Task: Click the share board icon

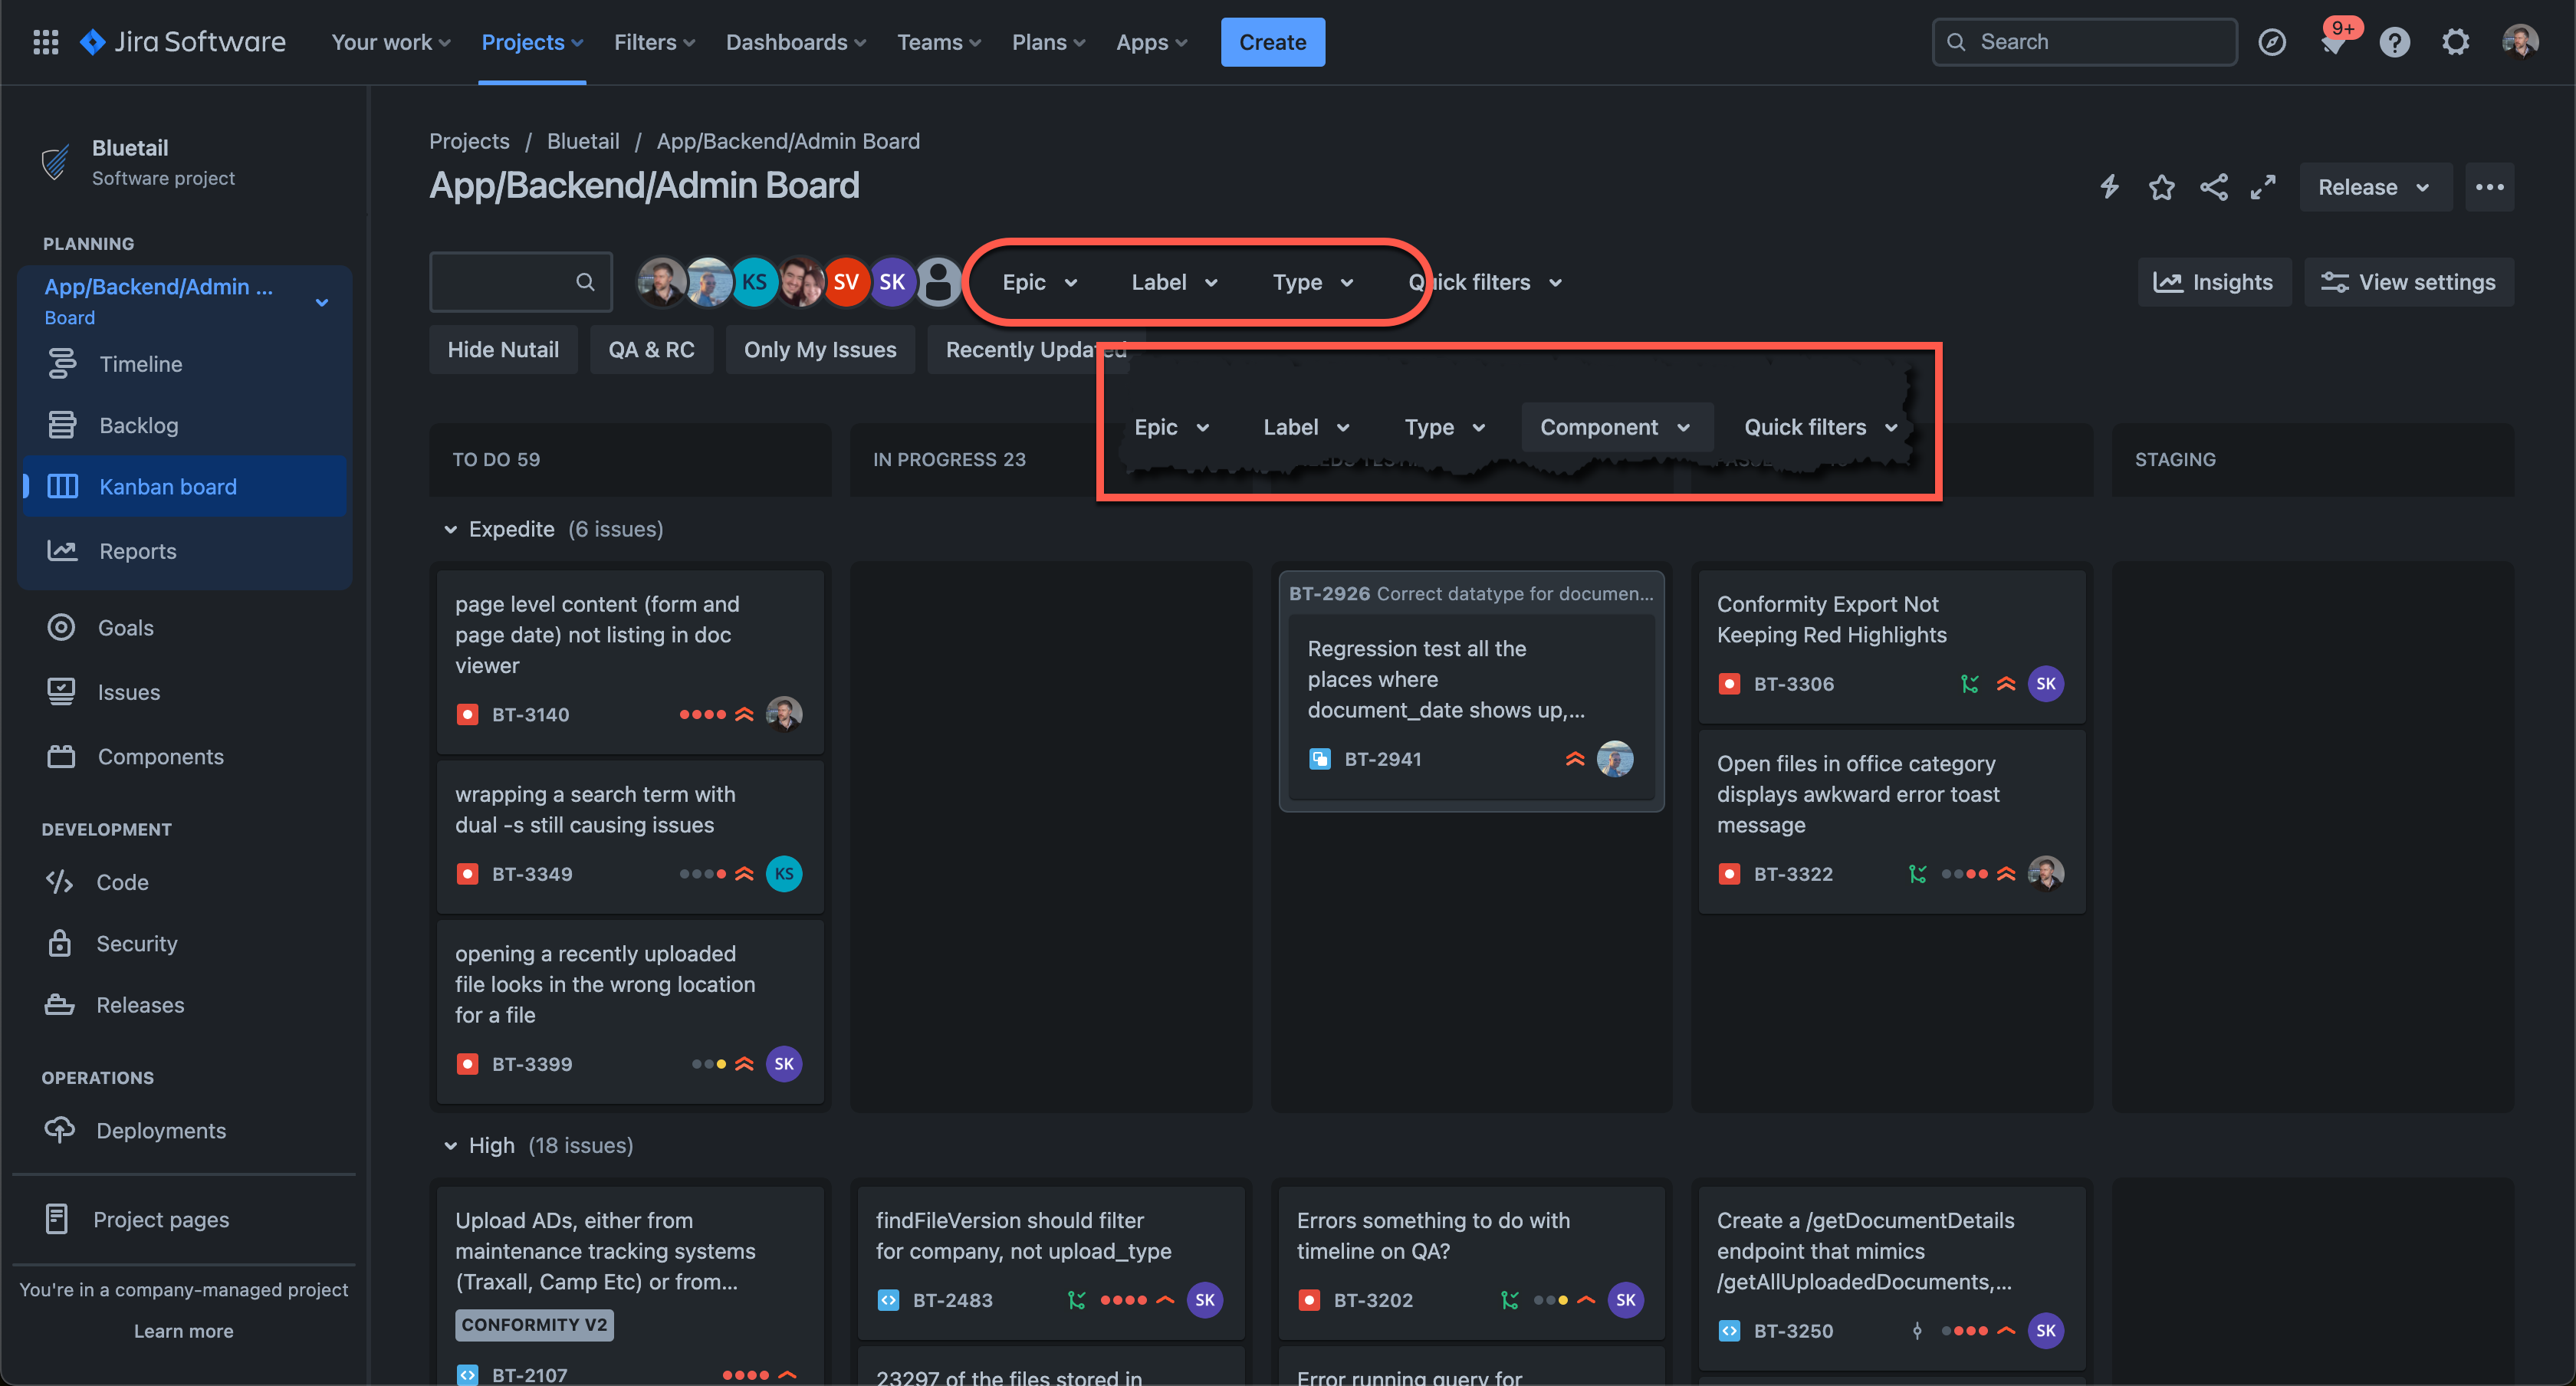Action: click(2213, 187)
